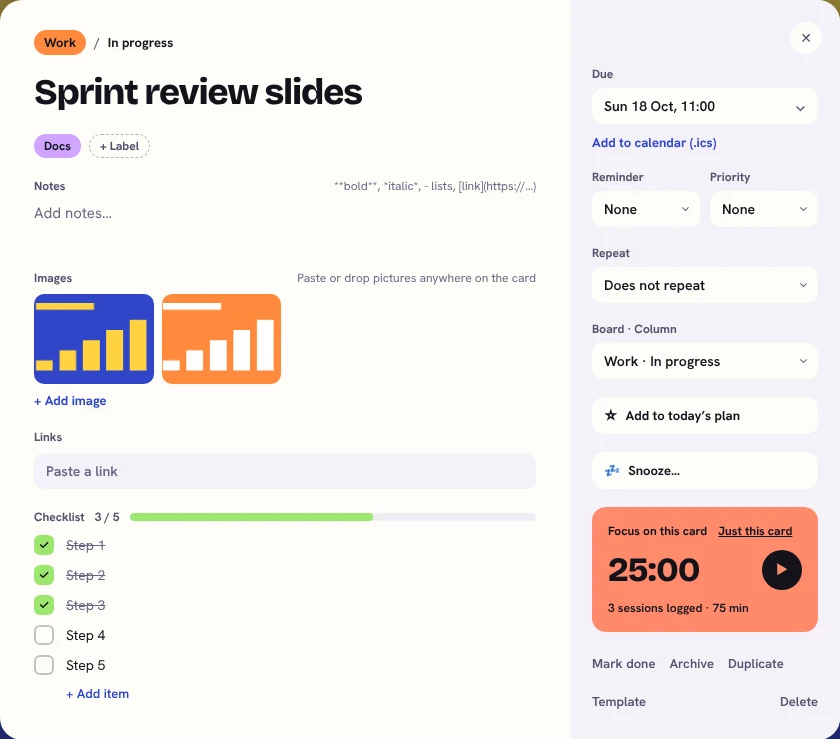Start the 25:00 focus timer play button
This screenshot has height=739, width=840.
pos(781,570)
